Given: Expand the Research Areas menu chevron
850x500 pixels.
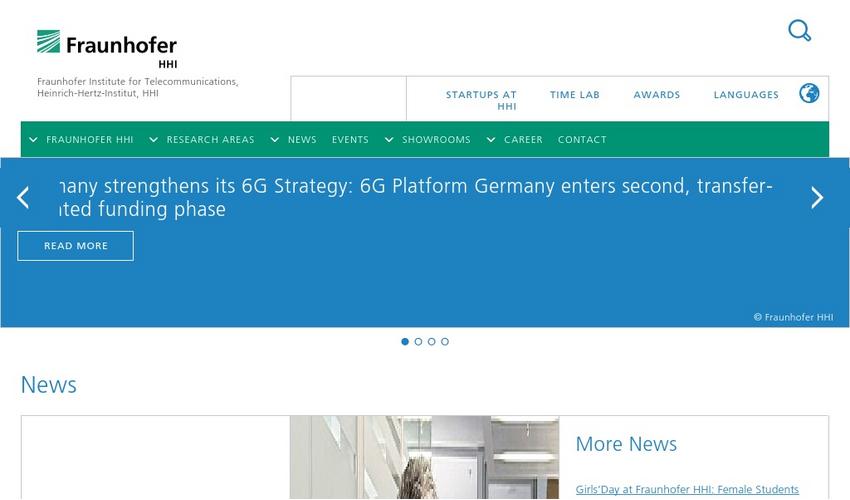Looking at the screenshot, I should (x=153, y=139).
